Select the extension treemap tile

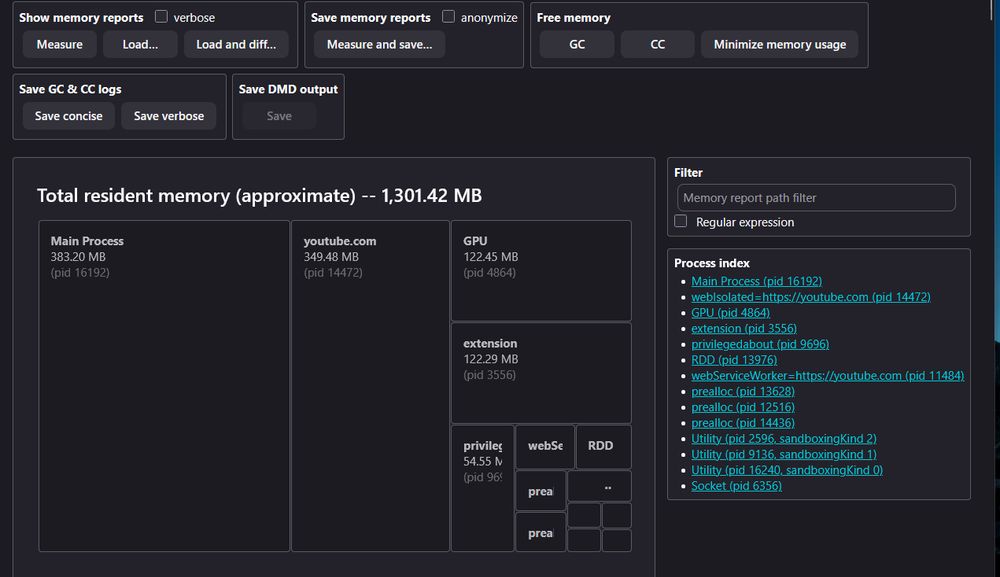pyautogui.click(x=541, y=373)
